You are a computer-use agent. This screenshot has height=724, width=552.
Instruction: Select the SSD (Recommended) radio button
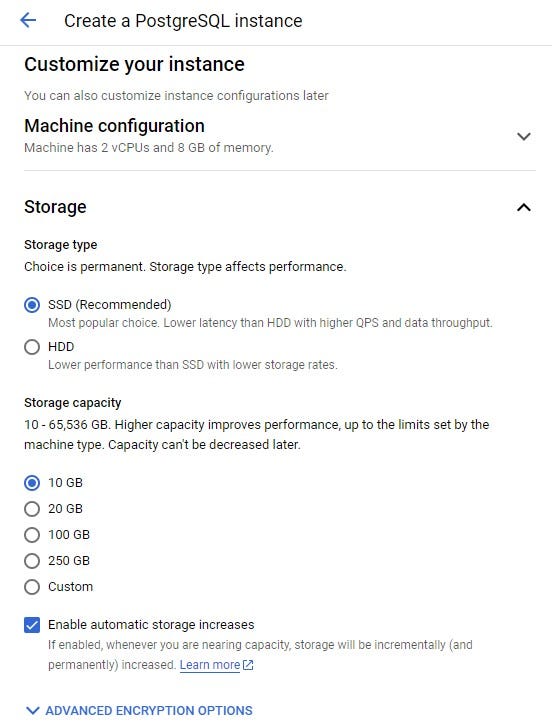tap(32, 305)
